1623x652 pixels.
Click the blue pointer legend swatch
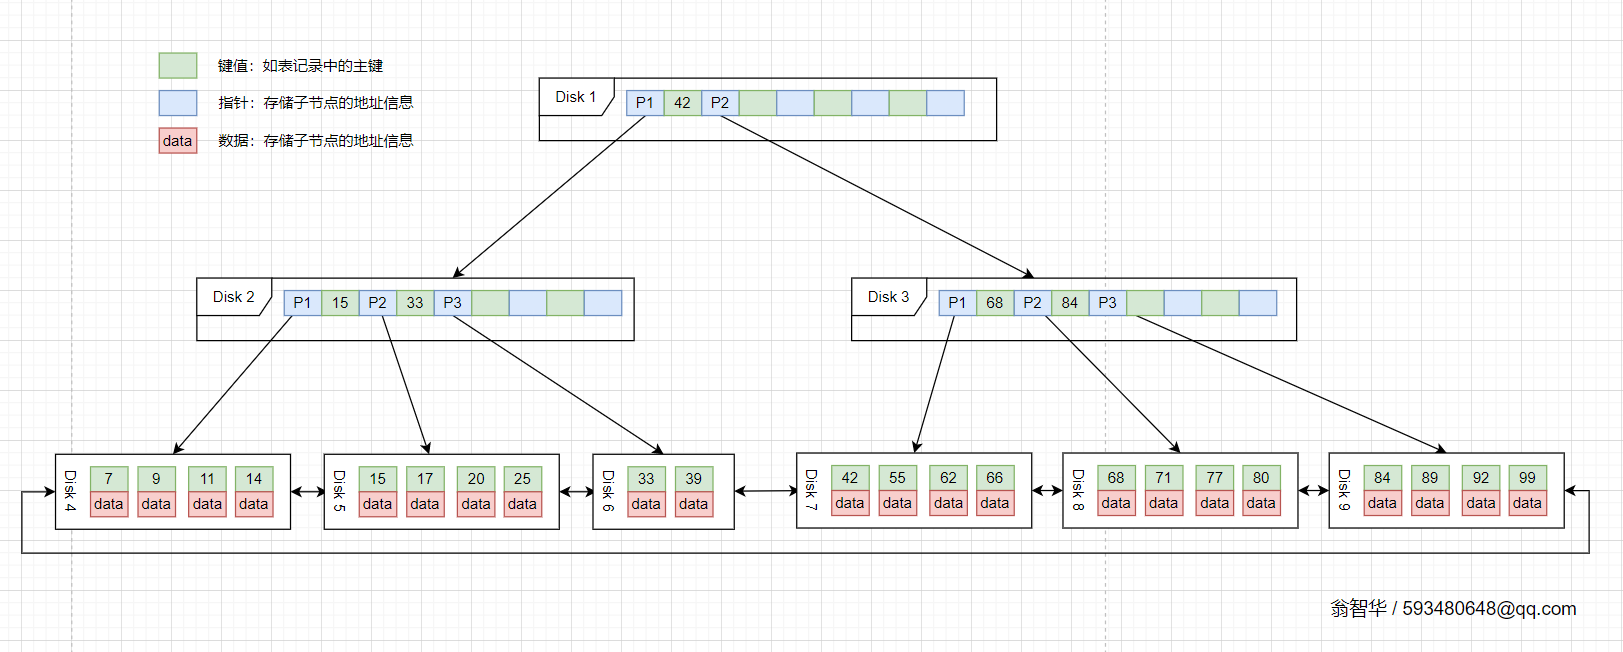(x=178, y=103)
